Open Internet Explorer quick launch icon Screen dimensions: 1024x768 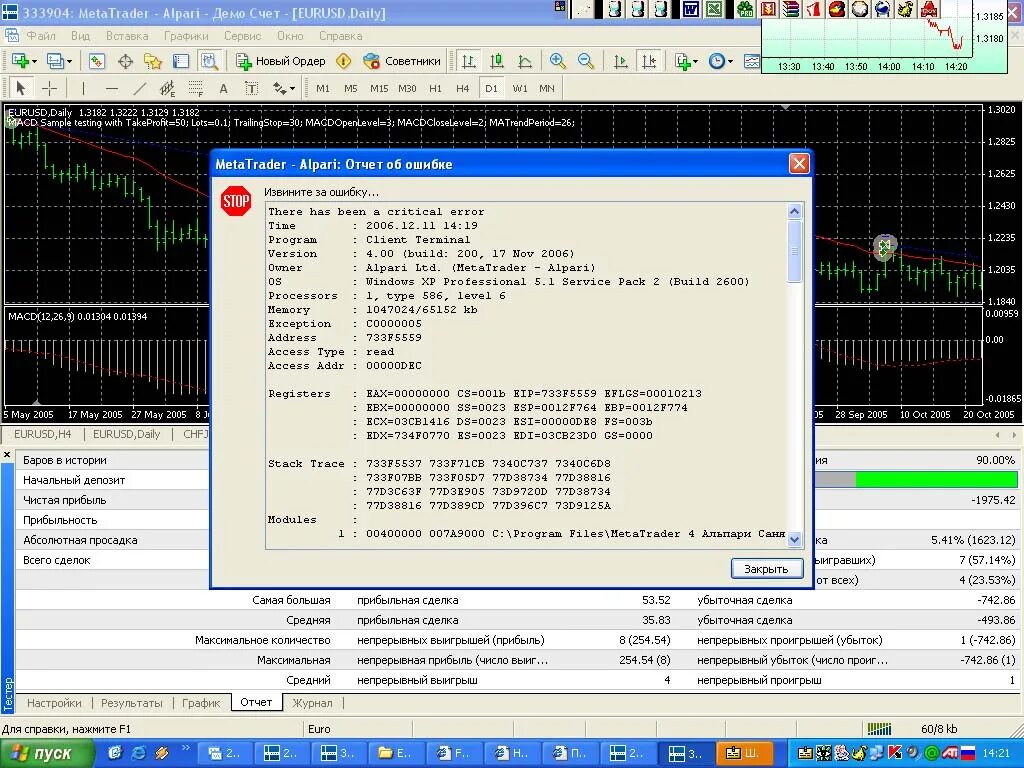click(139, 753)
